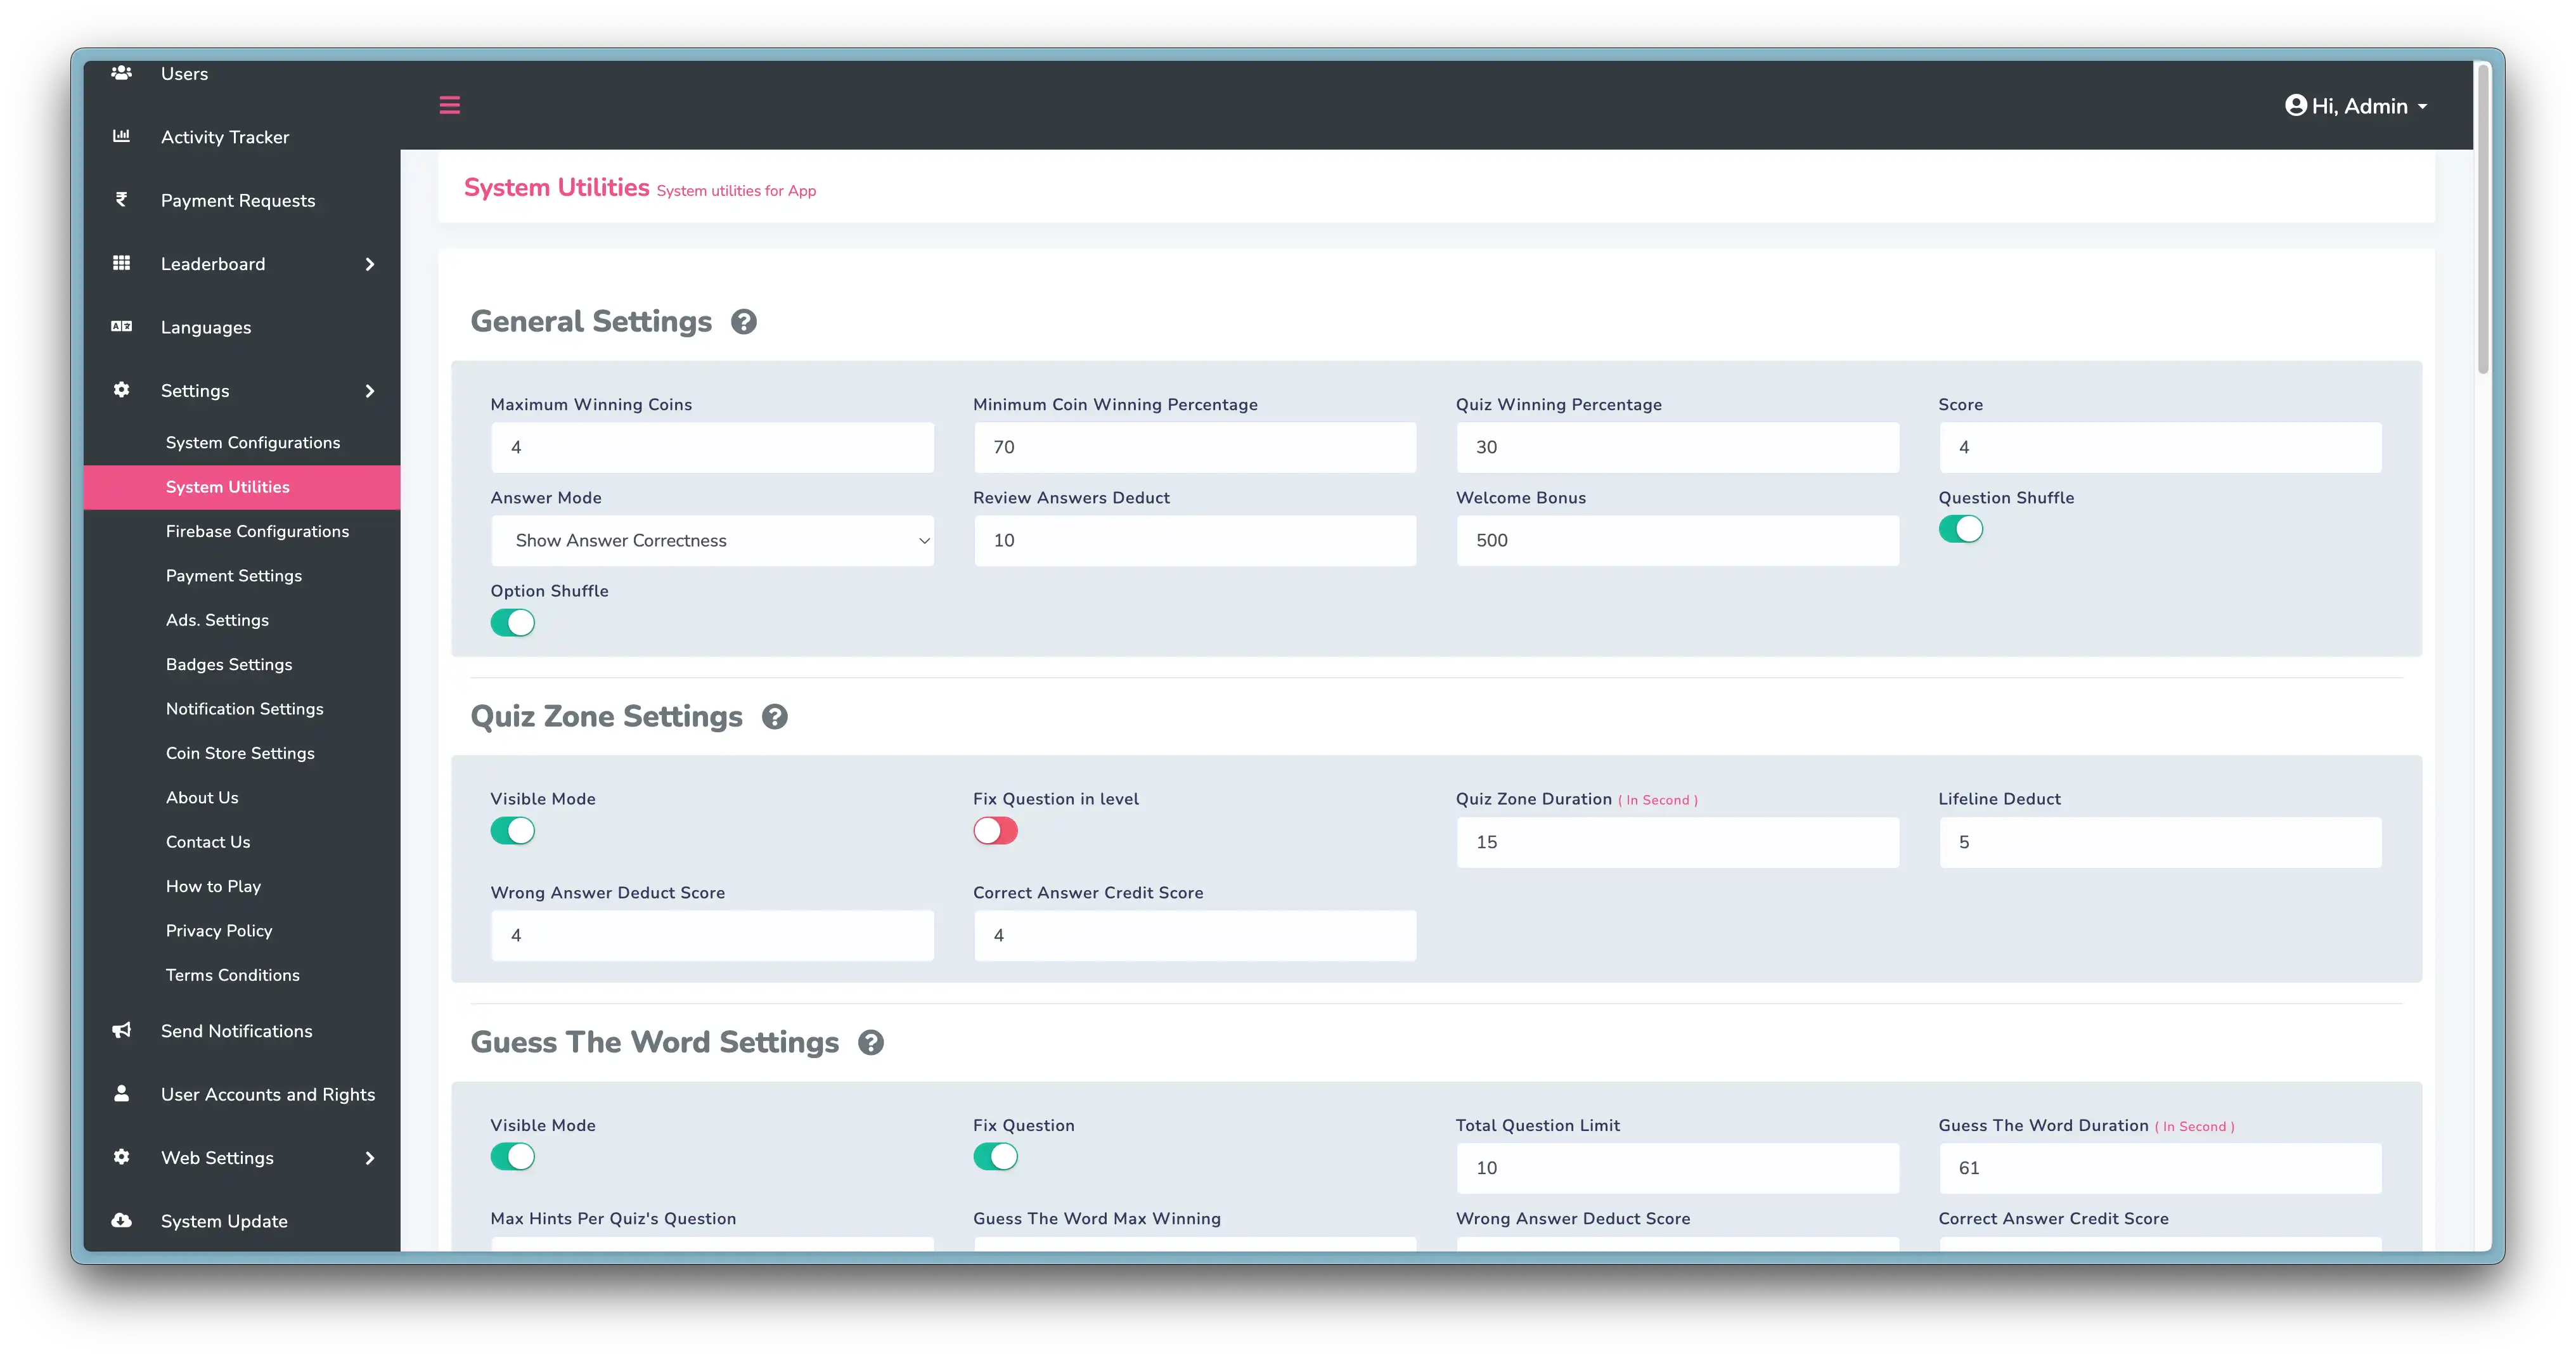Enable Fix Question in level switch
This screenshot has width=2576, height=1358.
[995, 831]
